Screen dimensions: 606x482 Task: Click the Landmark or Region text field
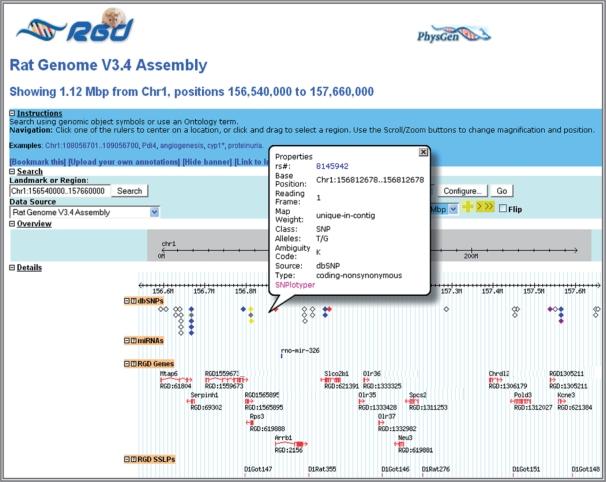[58, 190]
